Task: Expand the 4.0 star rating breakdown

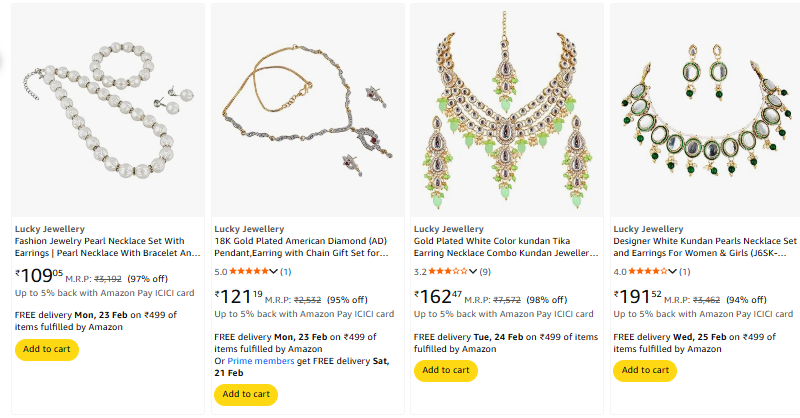Action: click(x=673, y=271)
